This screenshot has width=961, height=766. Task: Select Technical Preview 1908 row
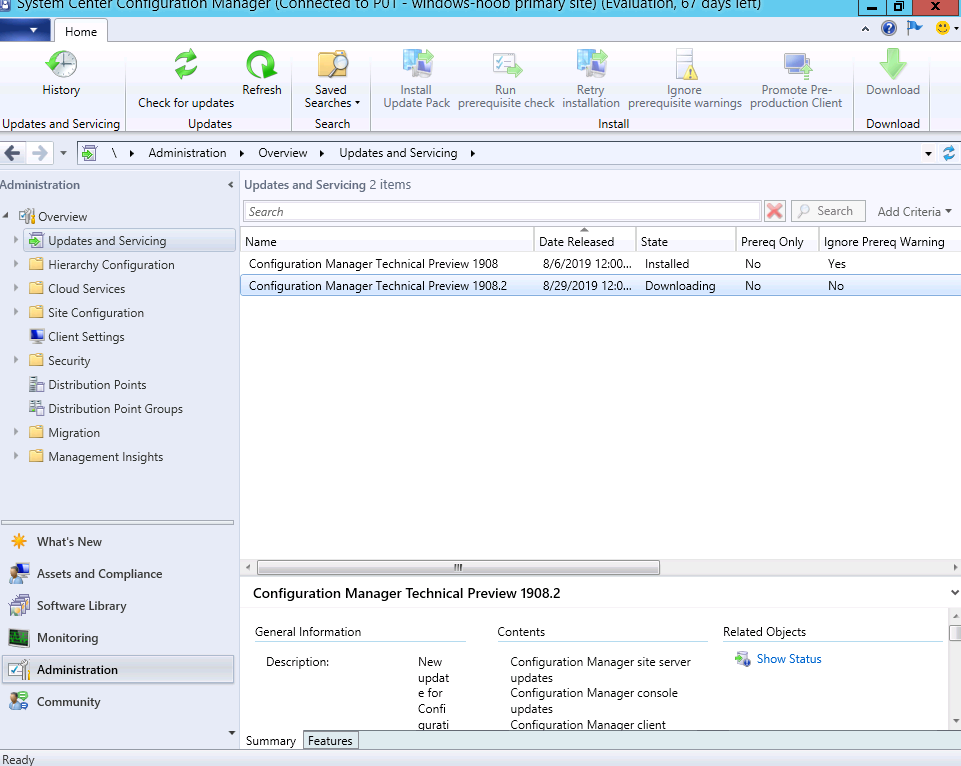tap(601, 264)
